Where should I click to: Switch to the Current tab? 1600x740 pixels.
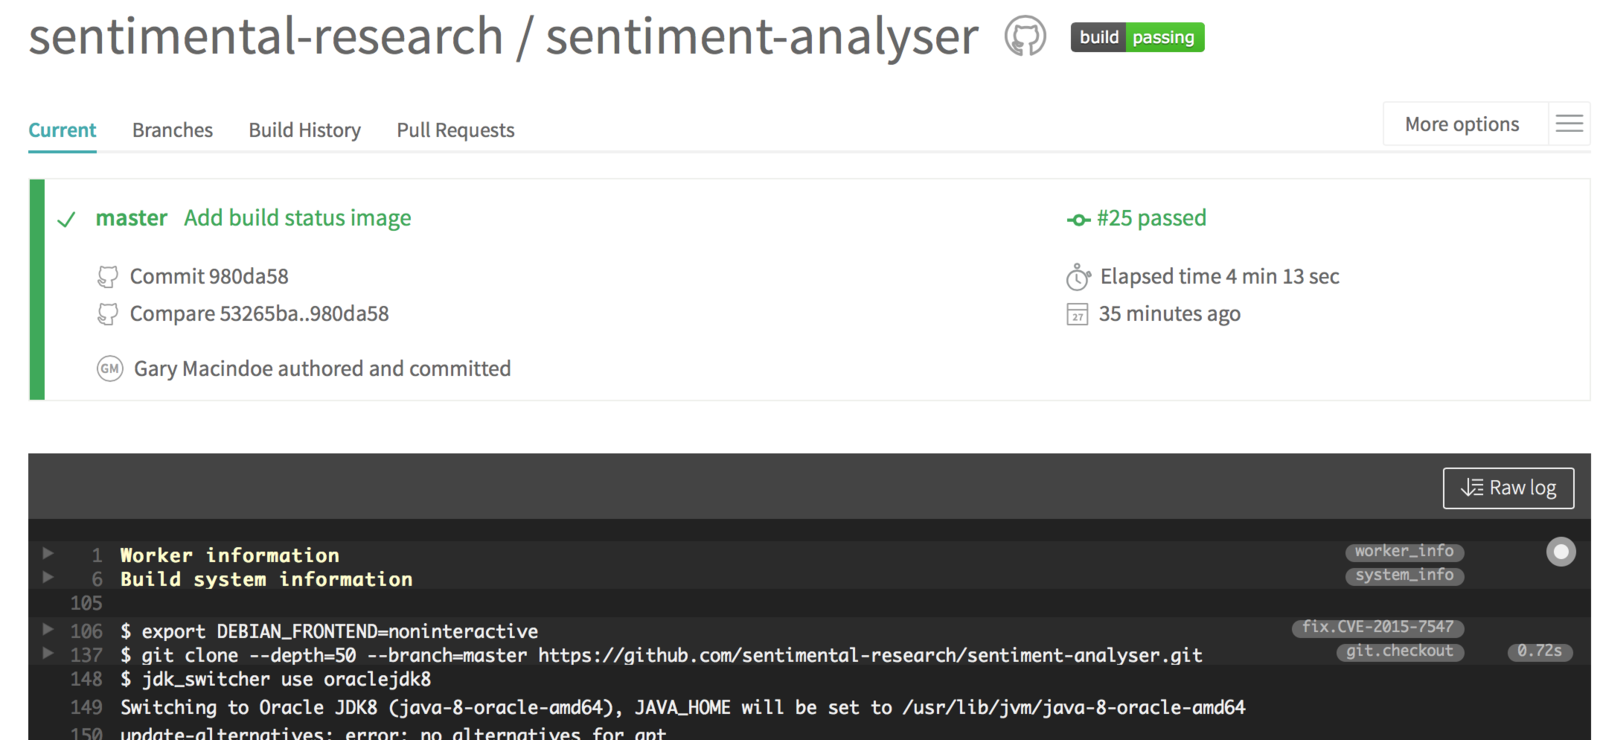tap(62, 130)
